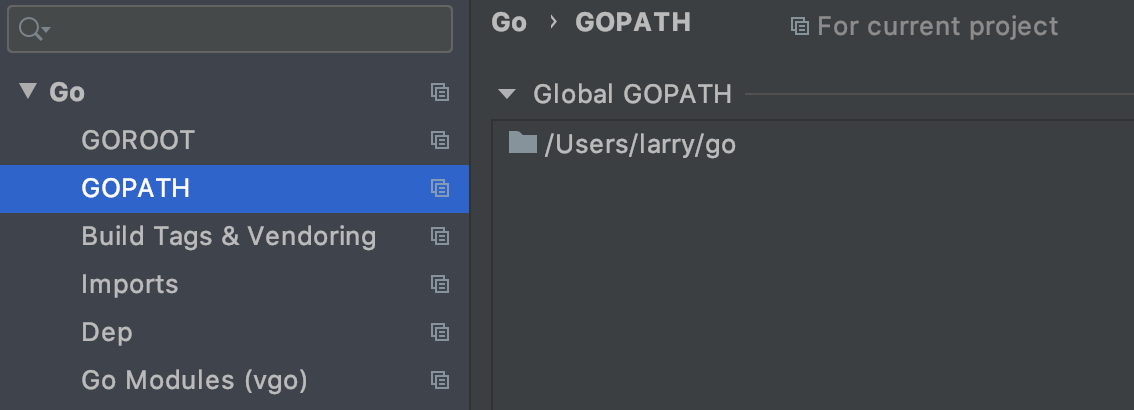Open the GOROOT settings page
Screen dimensions: 1134x410
[138, 140]
